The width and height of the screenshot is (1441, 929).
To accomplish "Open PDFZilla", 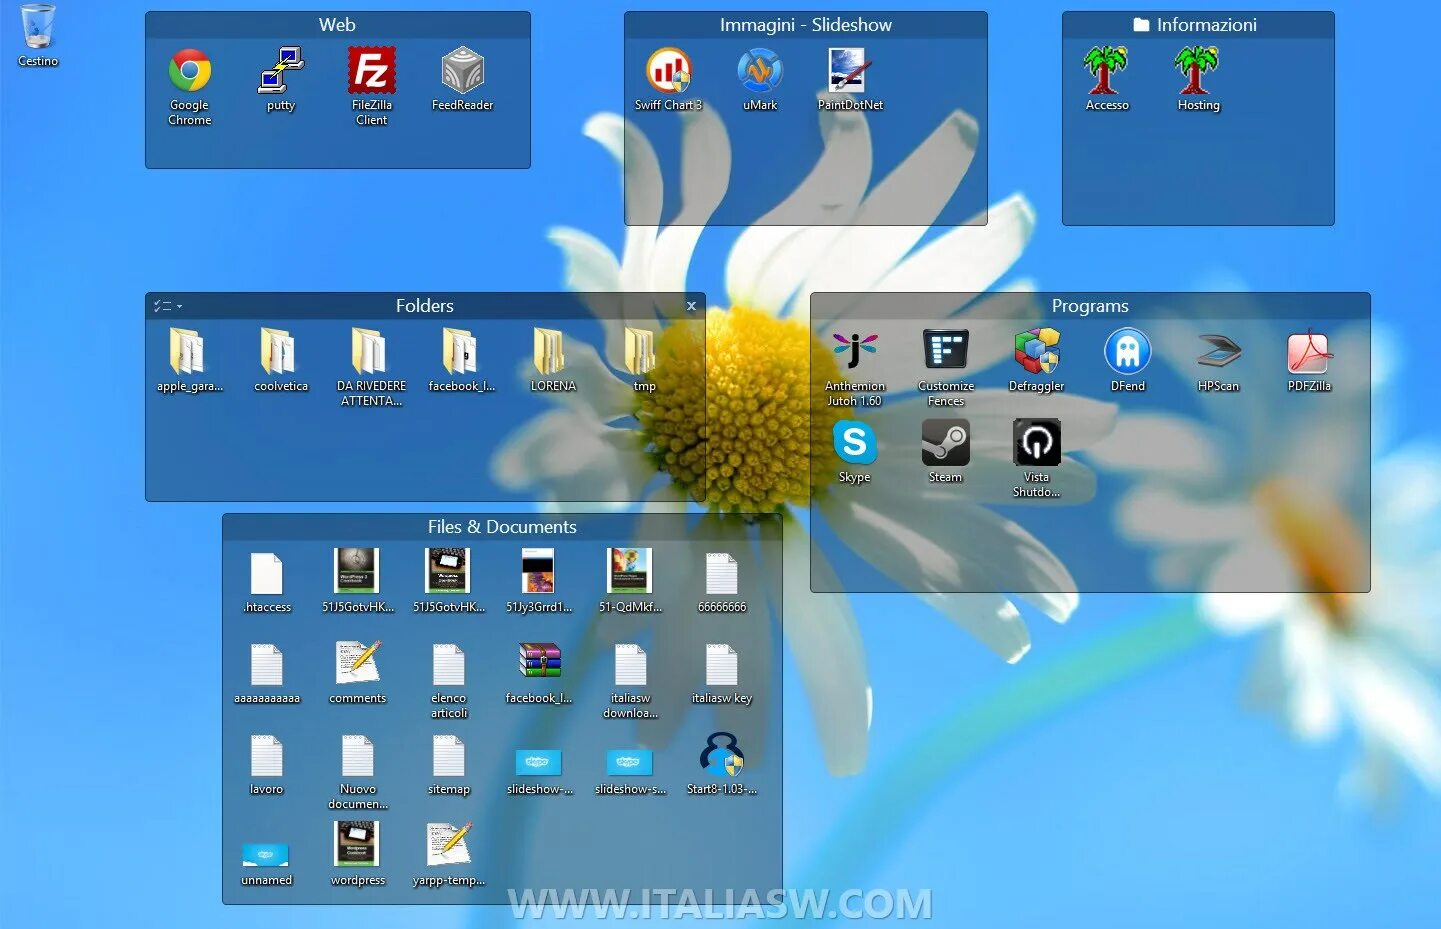I will click(x=1310, y=360).
